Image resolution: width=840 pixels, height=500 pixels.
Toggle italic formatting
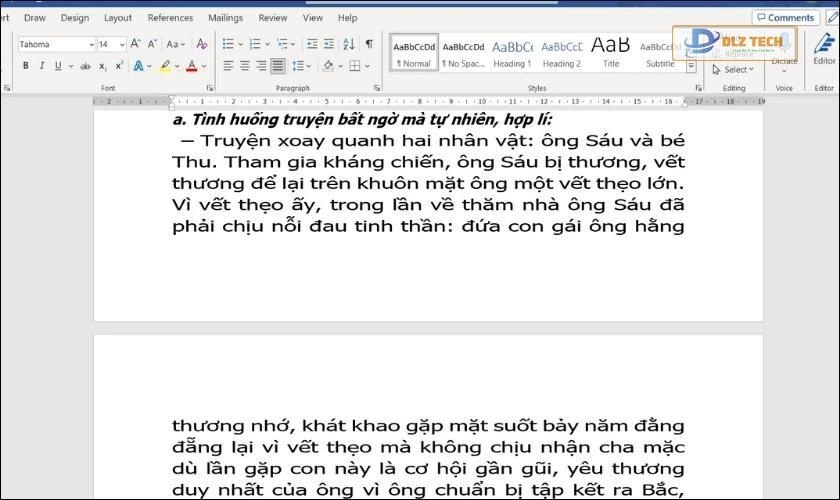(x=42, y=66)
